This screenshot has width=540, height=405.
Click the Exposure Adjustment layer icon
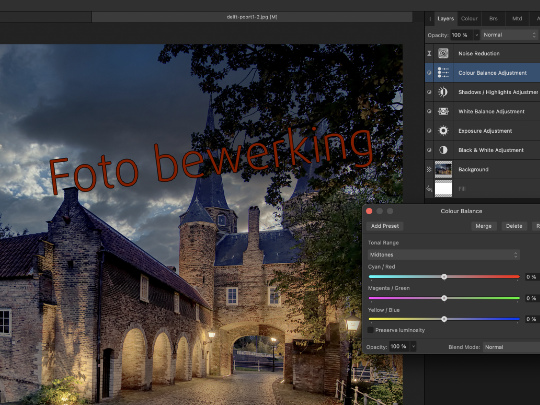click(443, 131)
